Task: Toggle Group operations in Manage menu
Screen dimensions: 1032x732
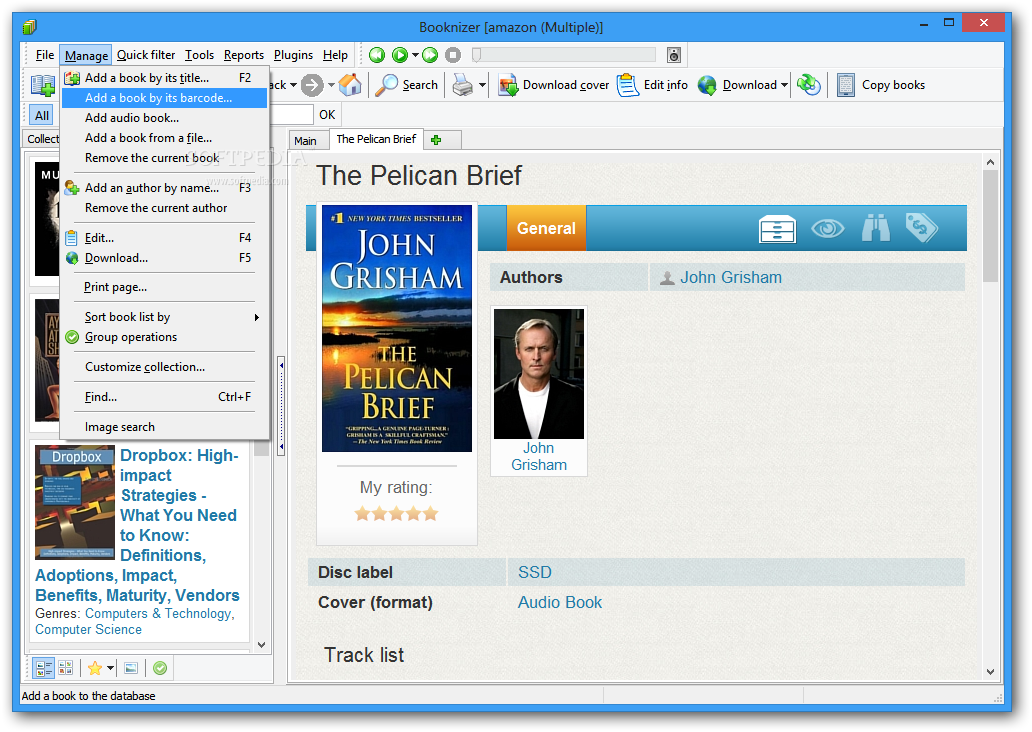Action: point(164,337)
